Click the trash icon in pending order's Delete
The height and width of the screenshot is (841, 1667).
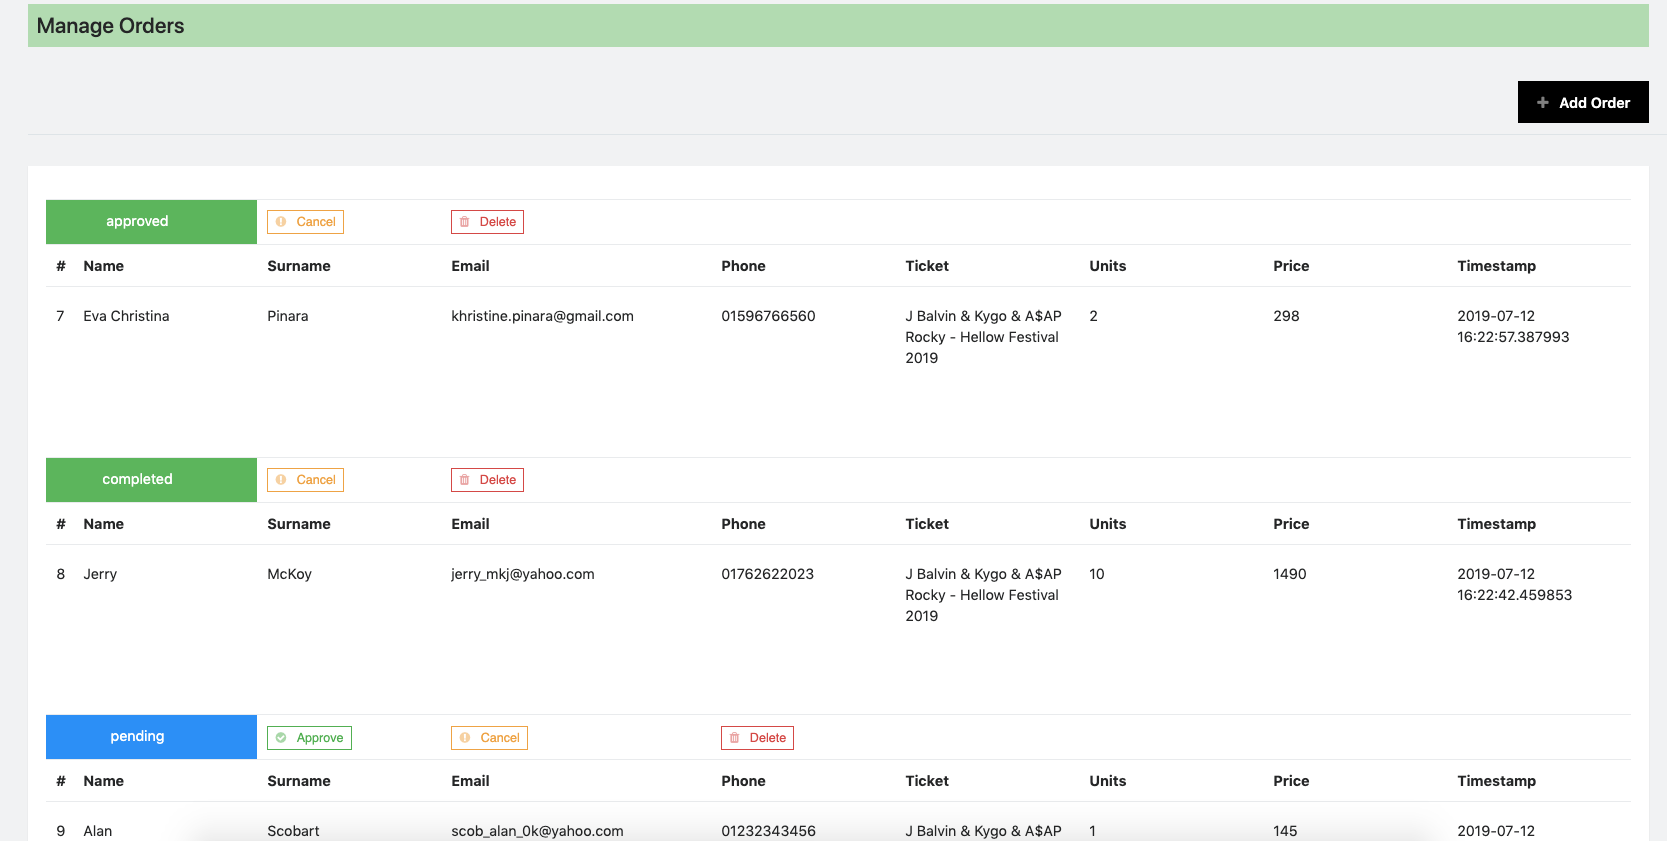[x=735, y=738]
